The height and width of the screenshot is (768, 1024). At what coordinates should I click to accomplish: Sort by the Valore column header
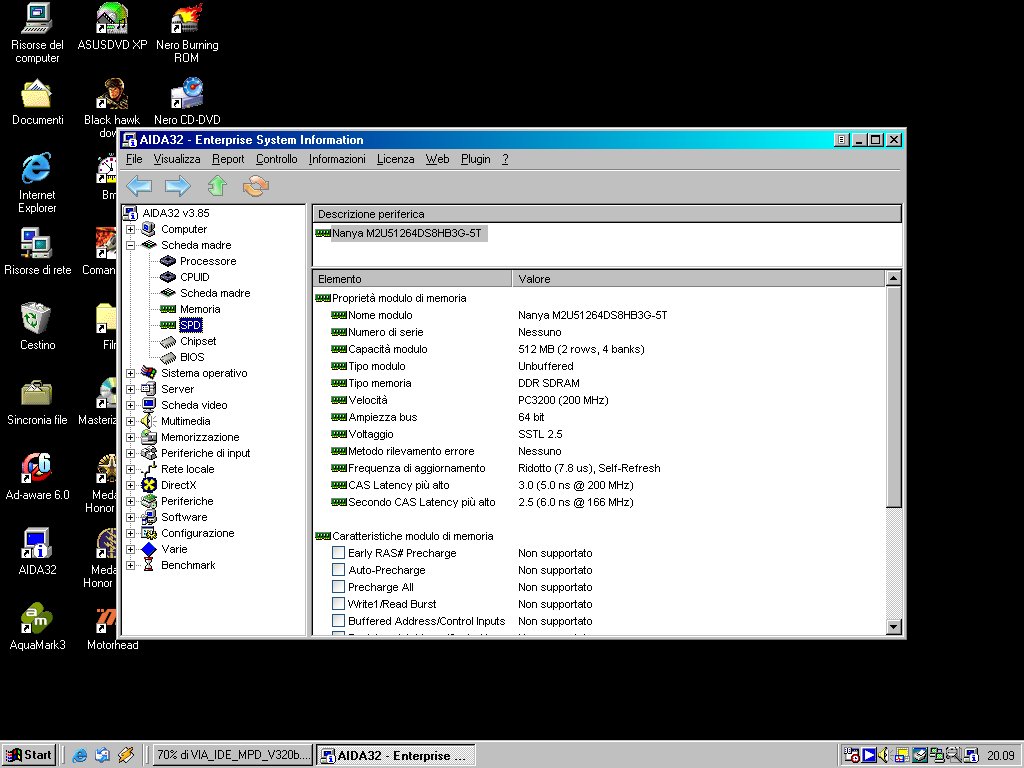point(698,279)
